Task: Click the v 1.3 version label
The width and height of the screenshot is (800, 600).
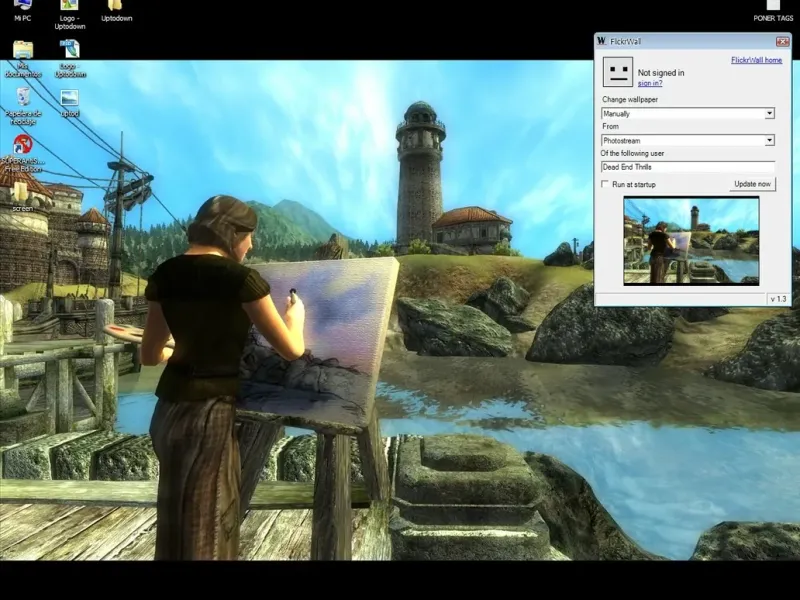Action: (x=778, y=299)
